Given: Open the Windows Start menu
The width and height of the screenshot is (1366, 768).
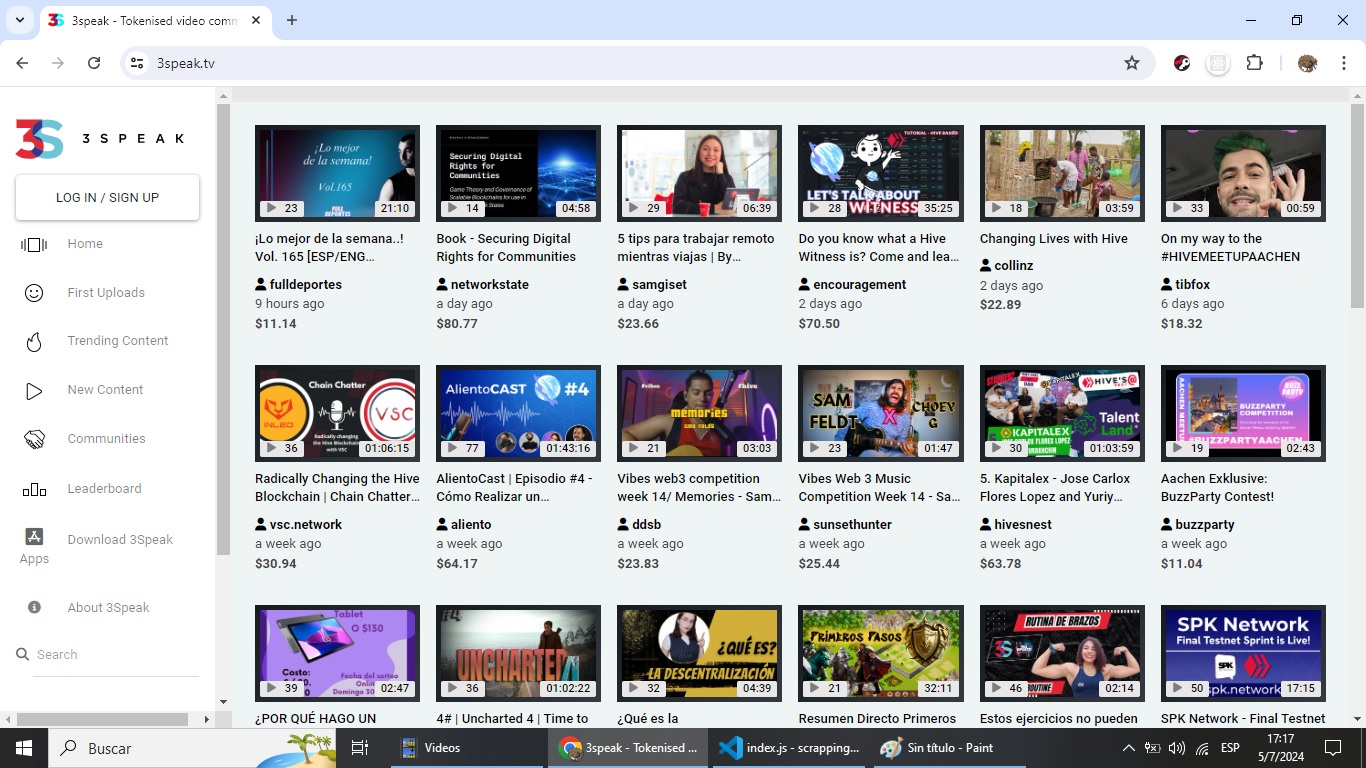Looking at the screenshot, I should [x=24, y=748].
